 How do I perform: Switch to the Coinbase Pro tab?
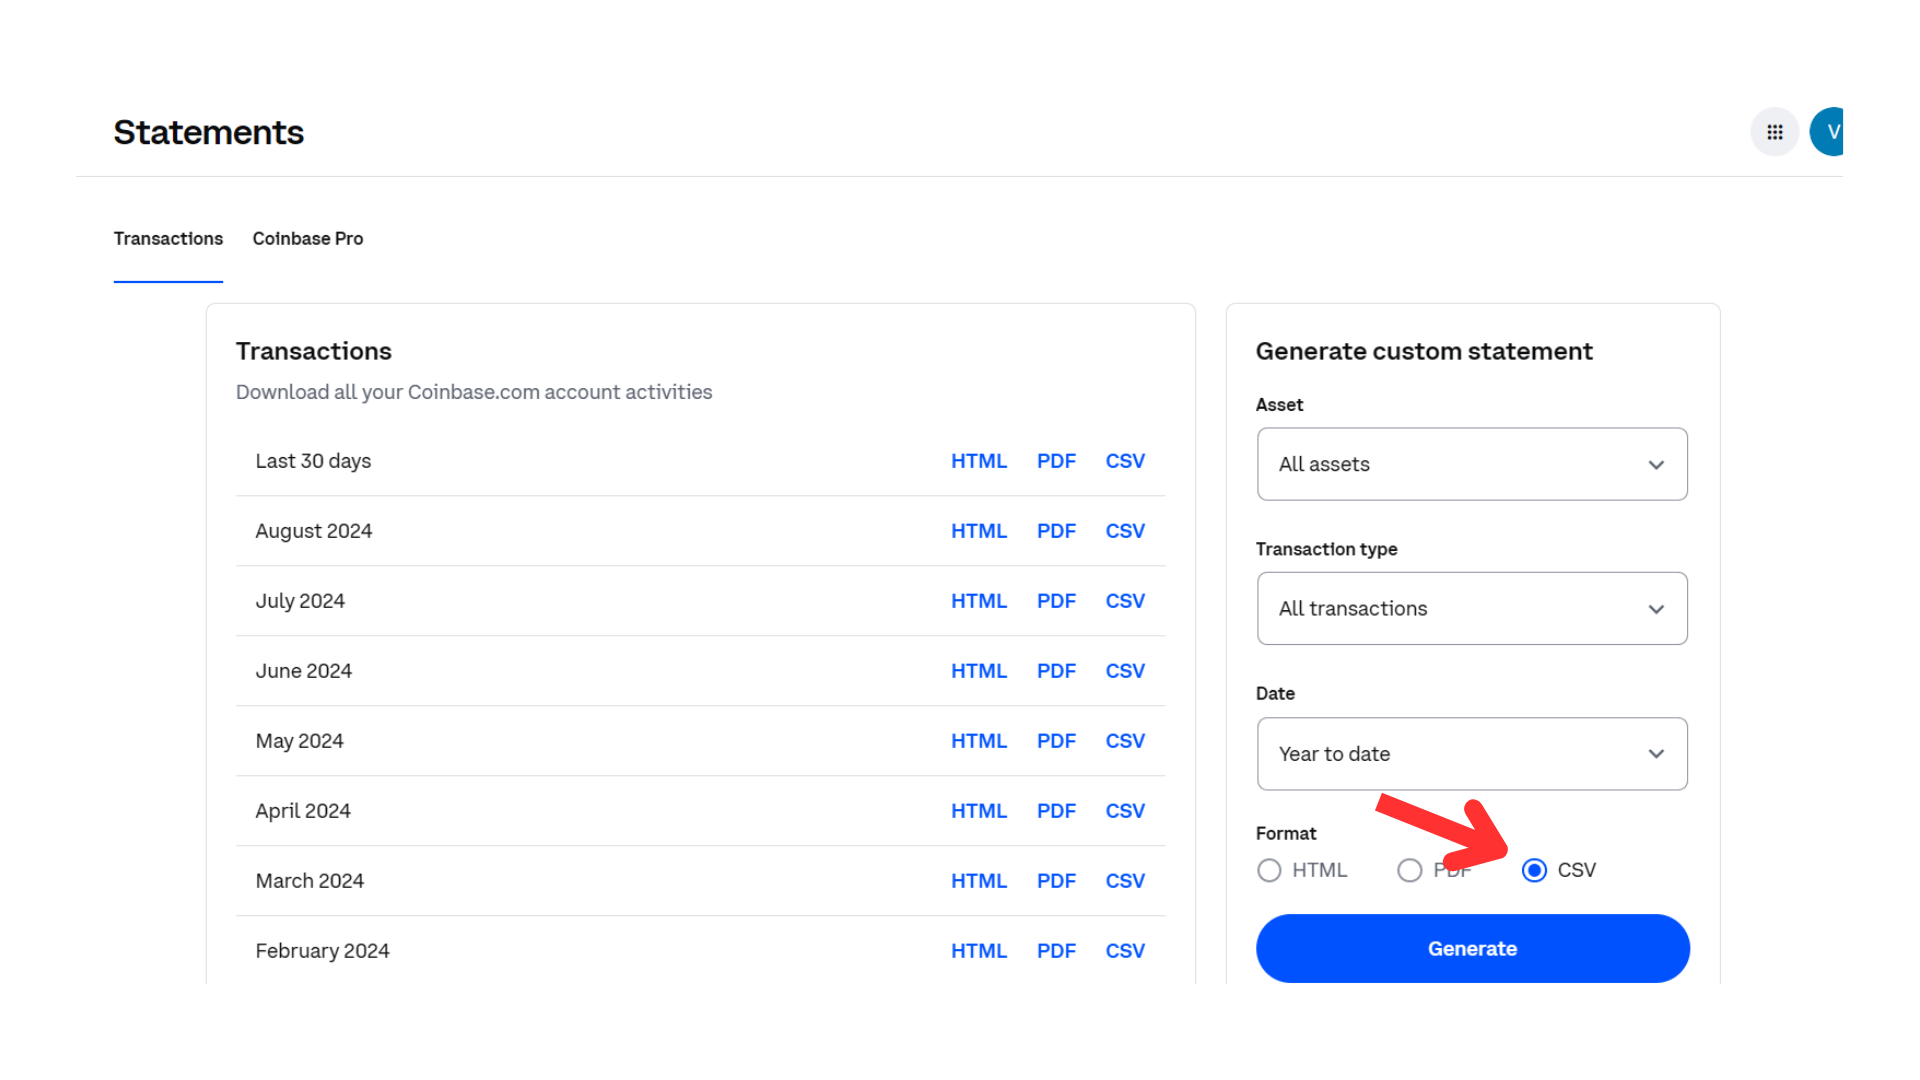307,239
